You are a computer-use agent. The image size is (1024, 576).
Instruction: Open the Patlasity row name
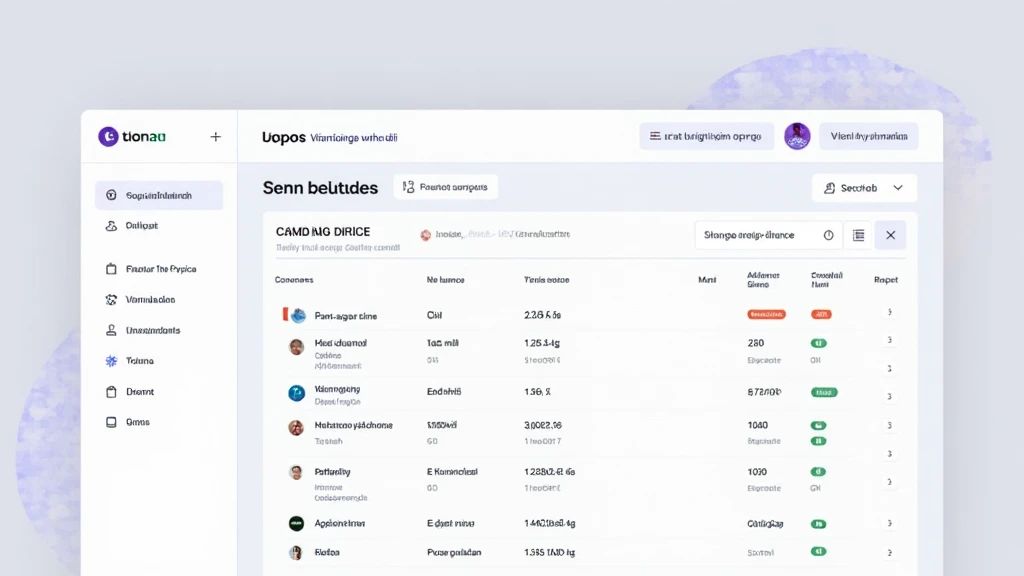pyautogui.click(x=332, y=472)
